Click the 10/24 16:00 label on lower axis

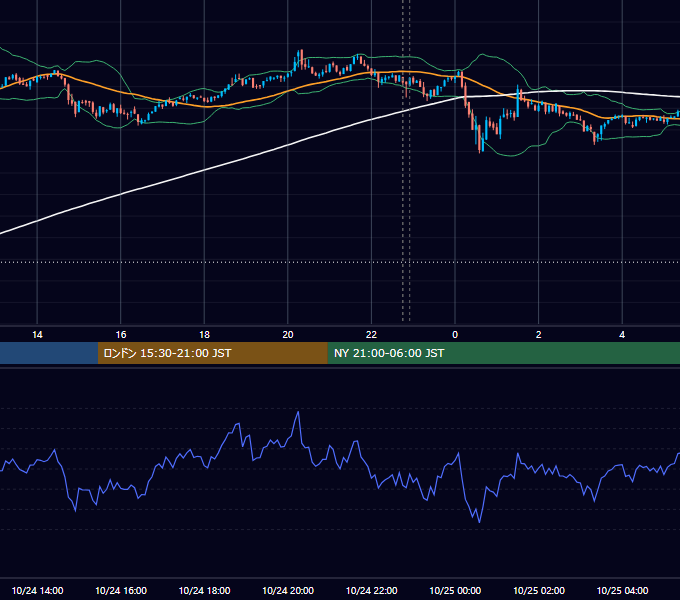point(121,590)
